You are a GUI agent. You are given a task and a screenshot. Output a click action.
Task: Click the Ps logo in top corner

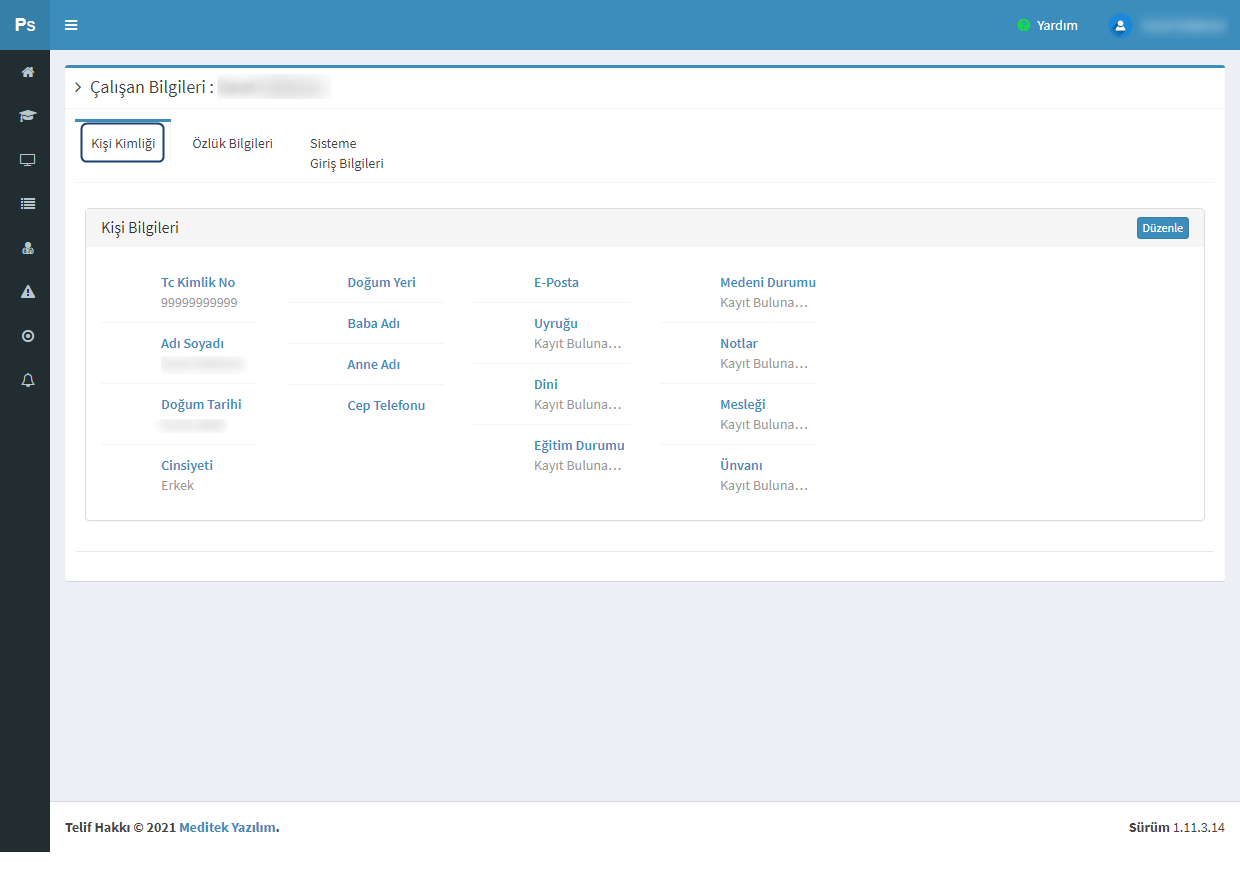click(x=25, y=25)
